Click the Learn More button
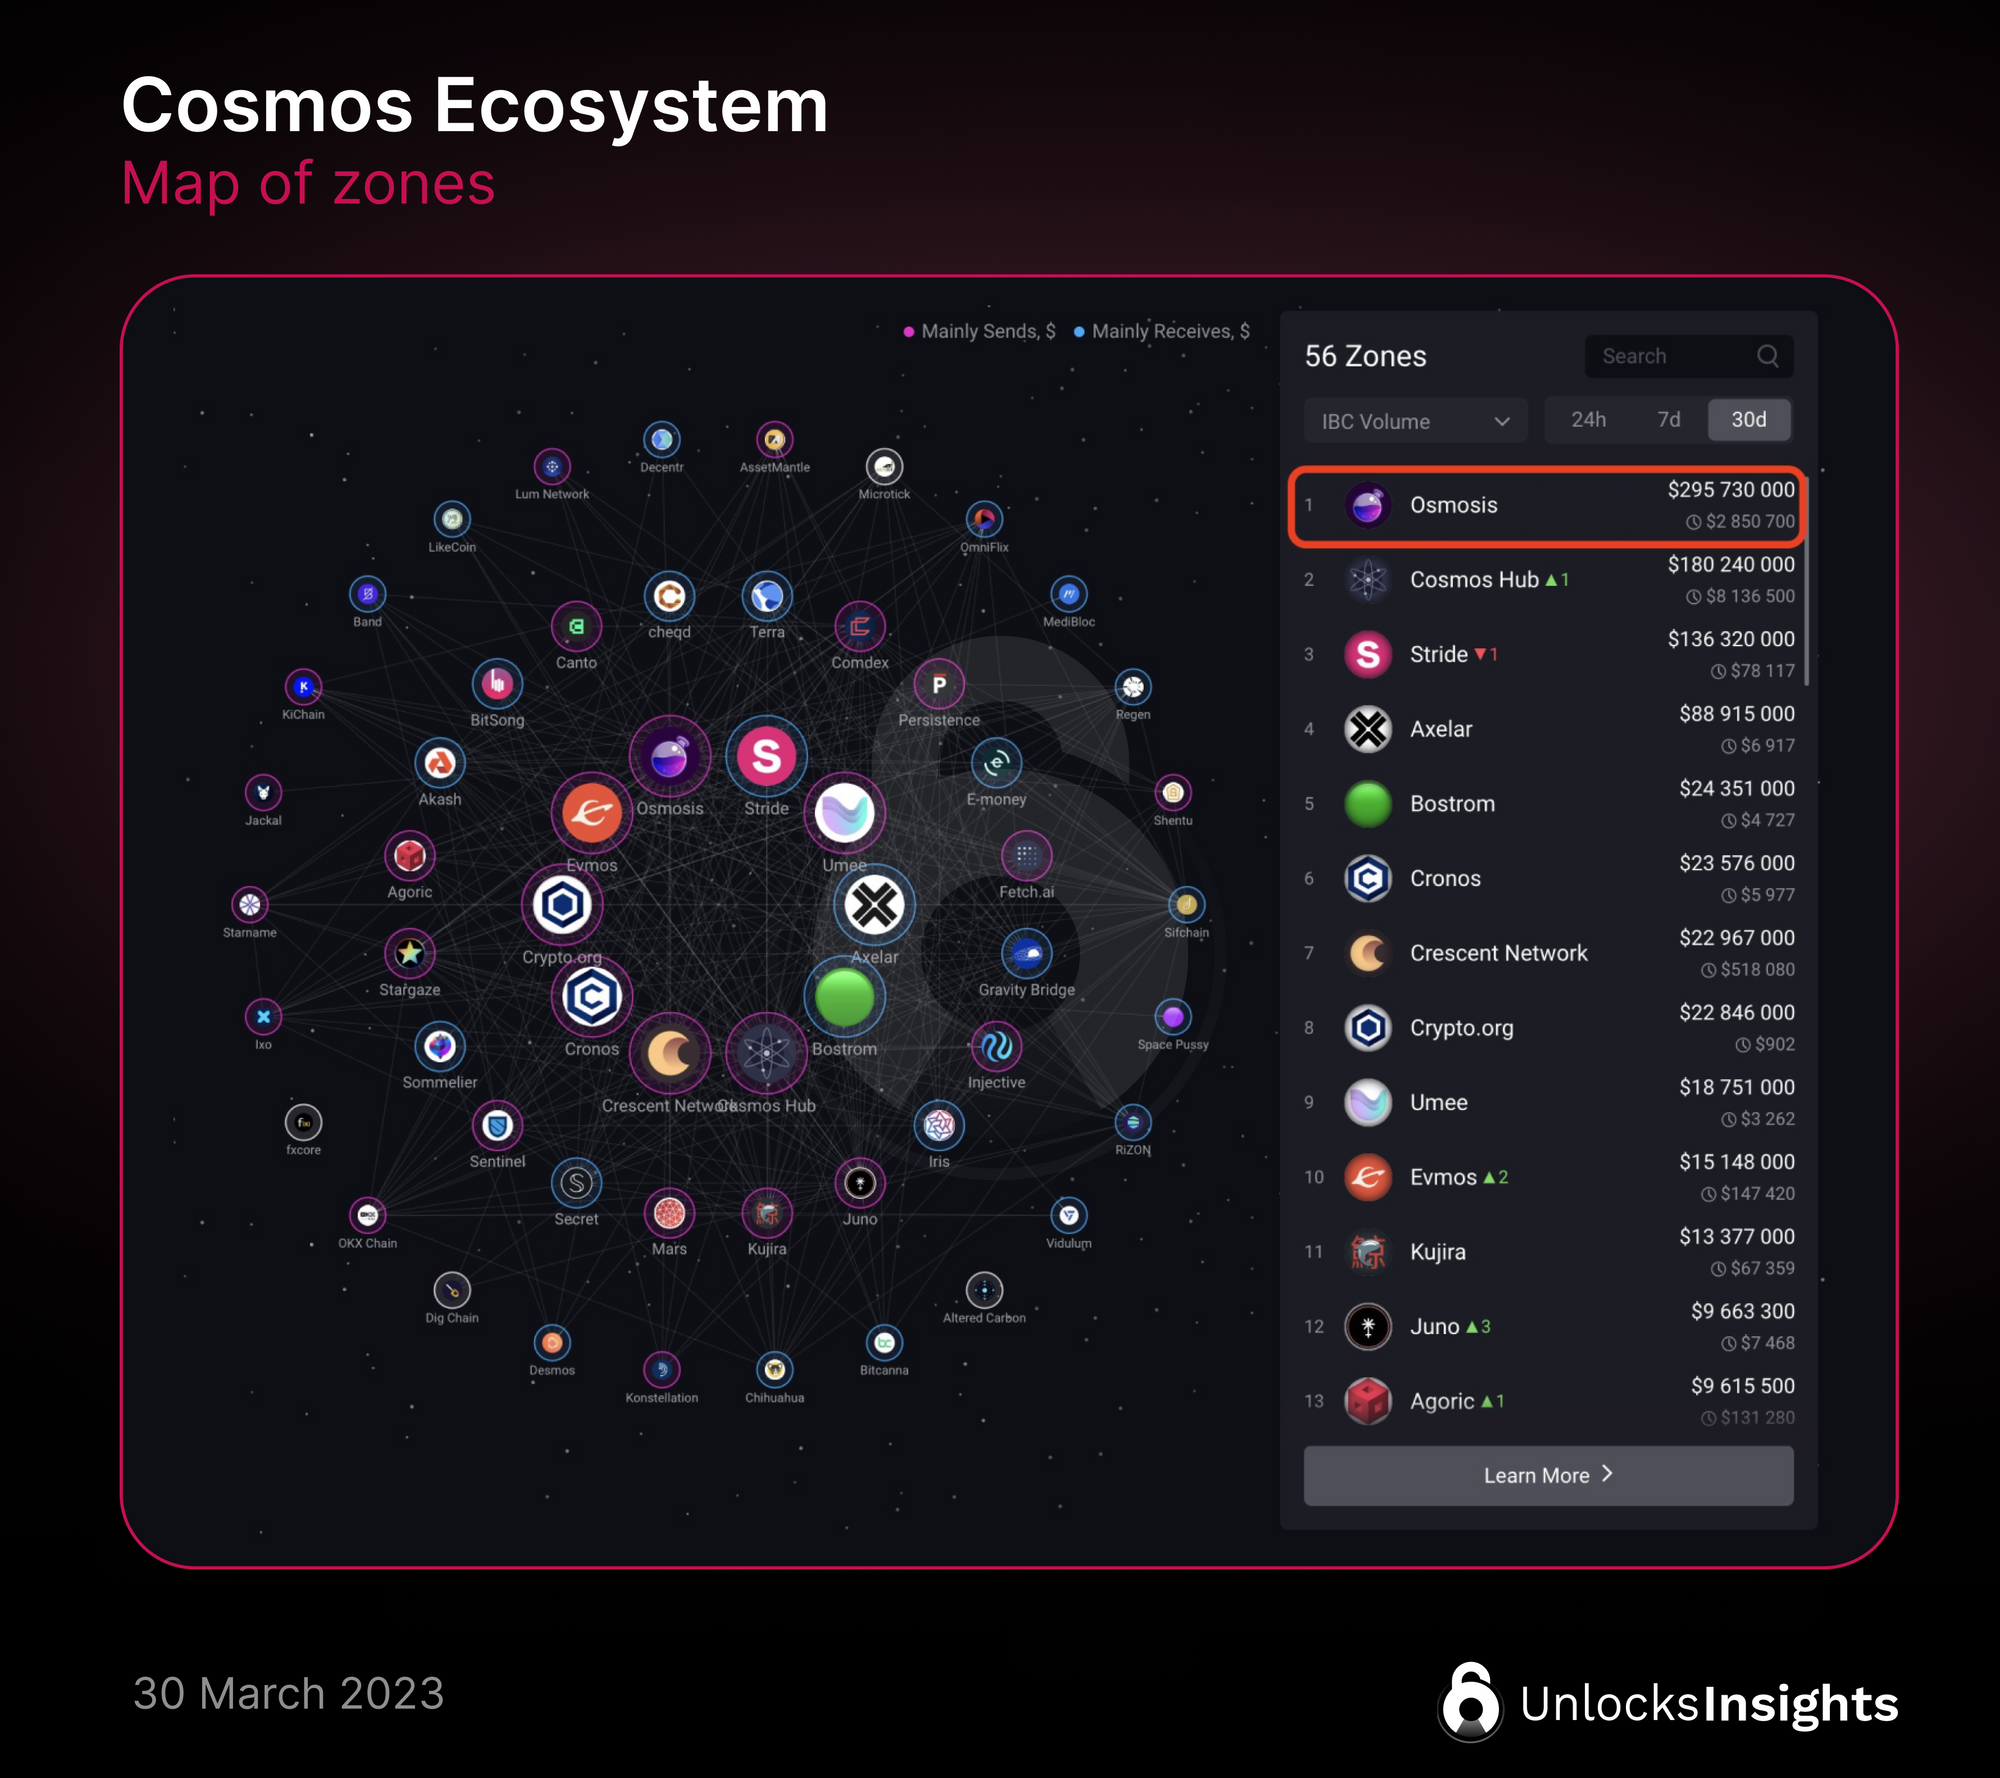The image size is (2000, 1778). coord(1548,1475)
